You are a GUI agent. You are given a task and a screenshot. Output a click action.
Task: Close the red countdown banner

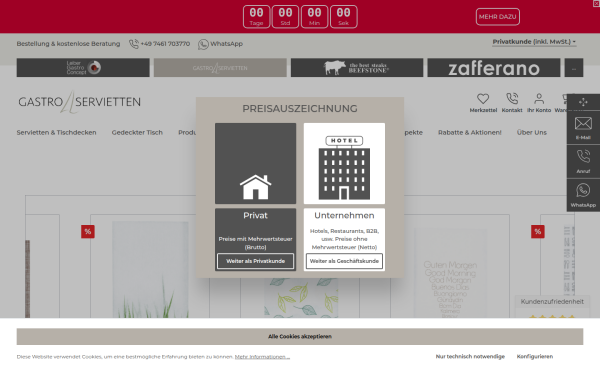596,3
